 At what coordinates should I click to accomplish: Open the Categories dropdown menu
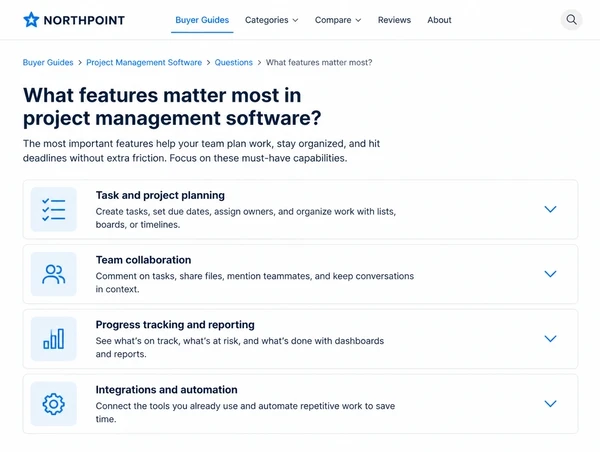(271, 20)
